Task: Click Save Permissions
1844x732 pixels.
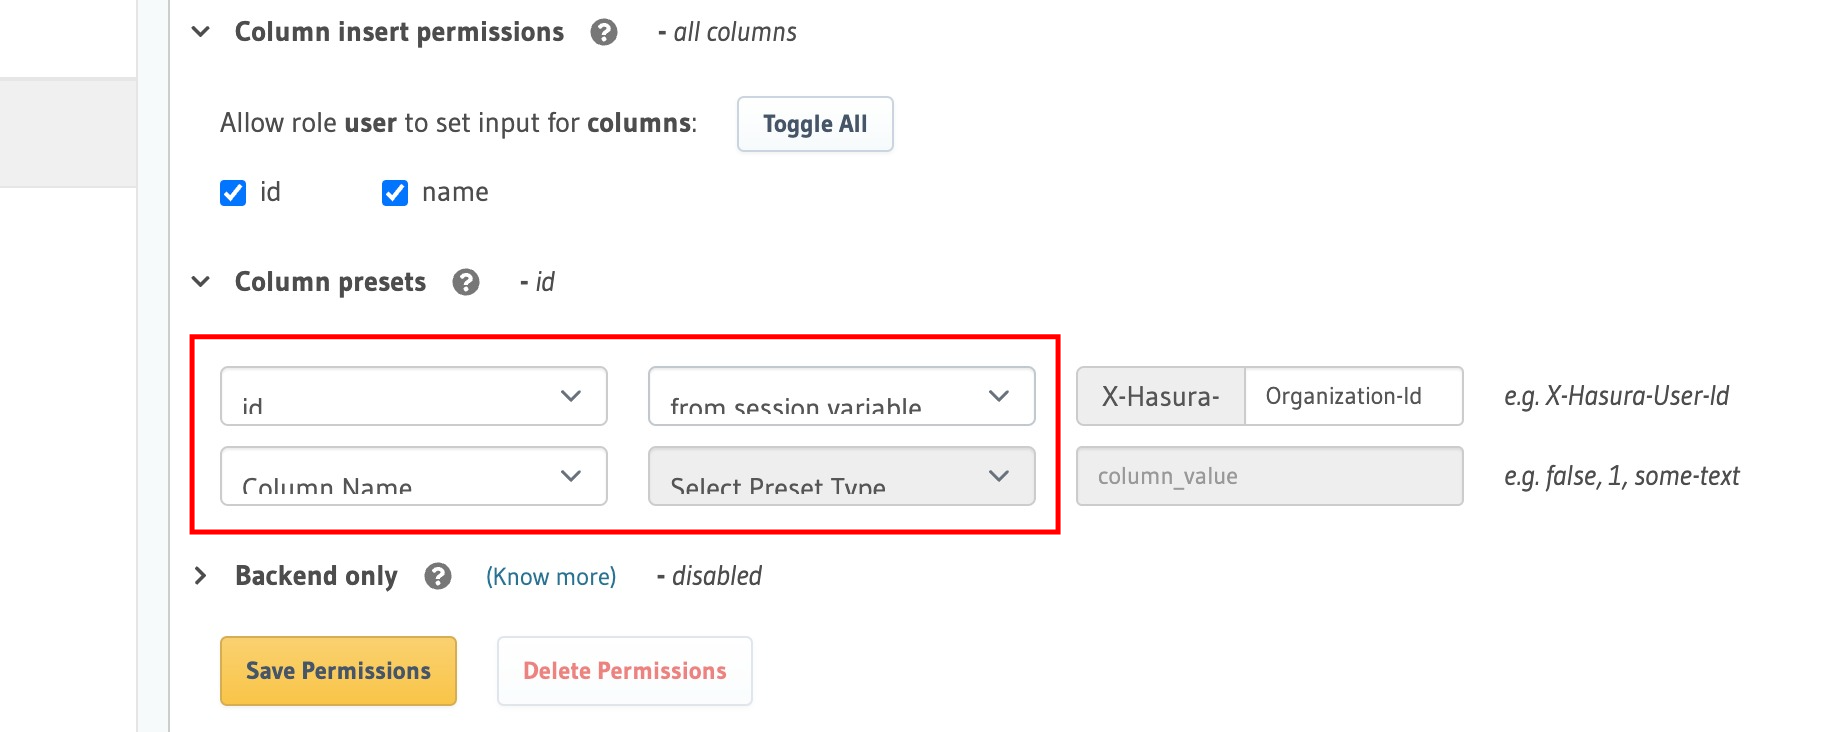Action: tap(337, 670)
